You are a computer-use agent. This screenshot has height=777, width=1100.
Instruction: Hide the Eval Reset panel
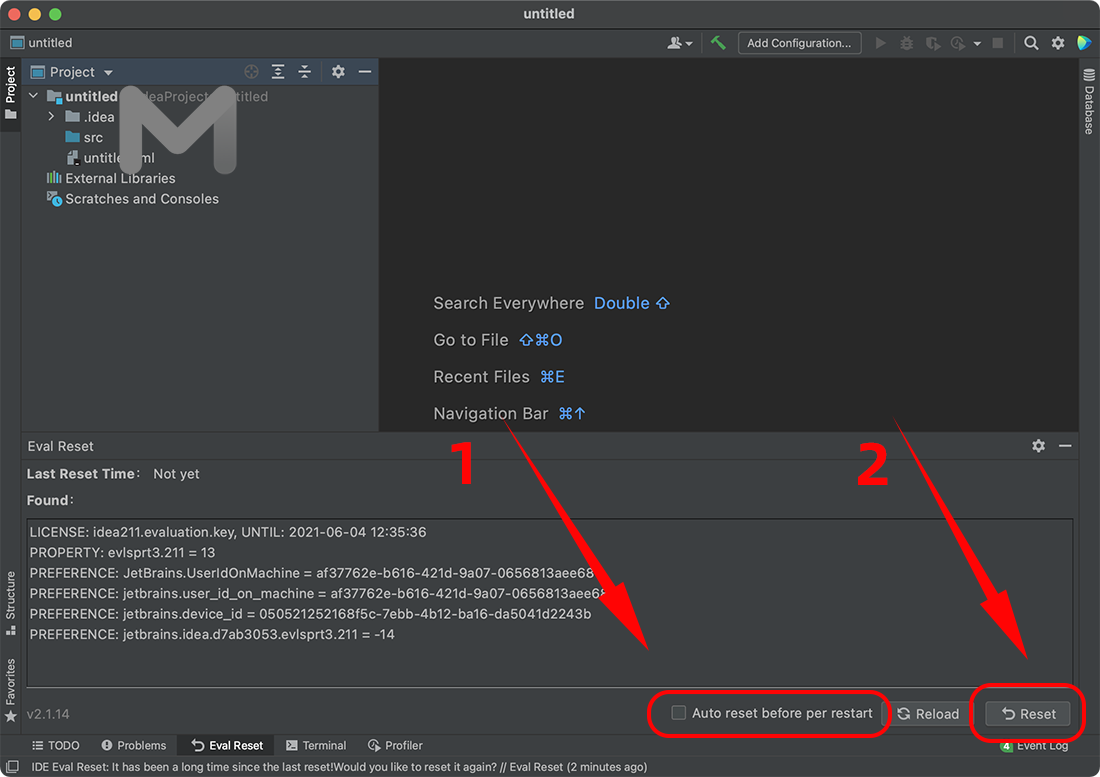click(1065, 445)
